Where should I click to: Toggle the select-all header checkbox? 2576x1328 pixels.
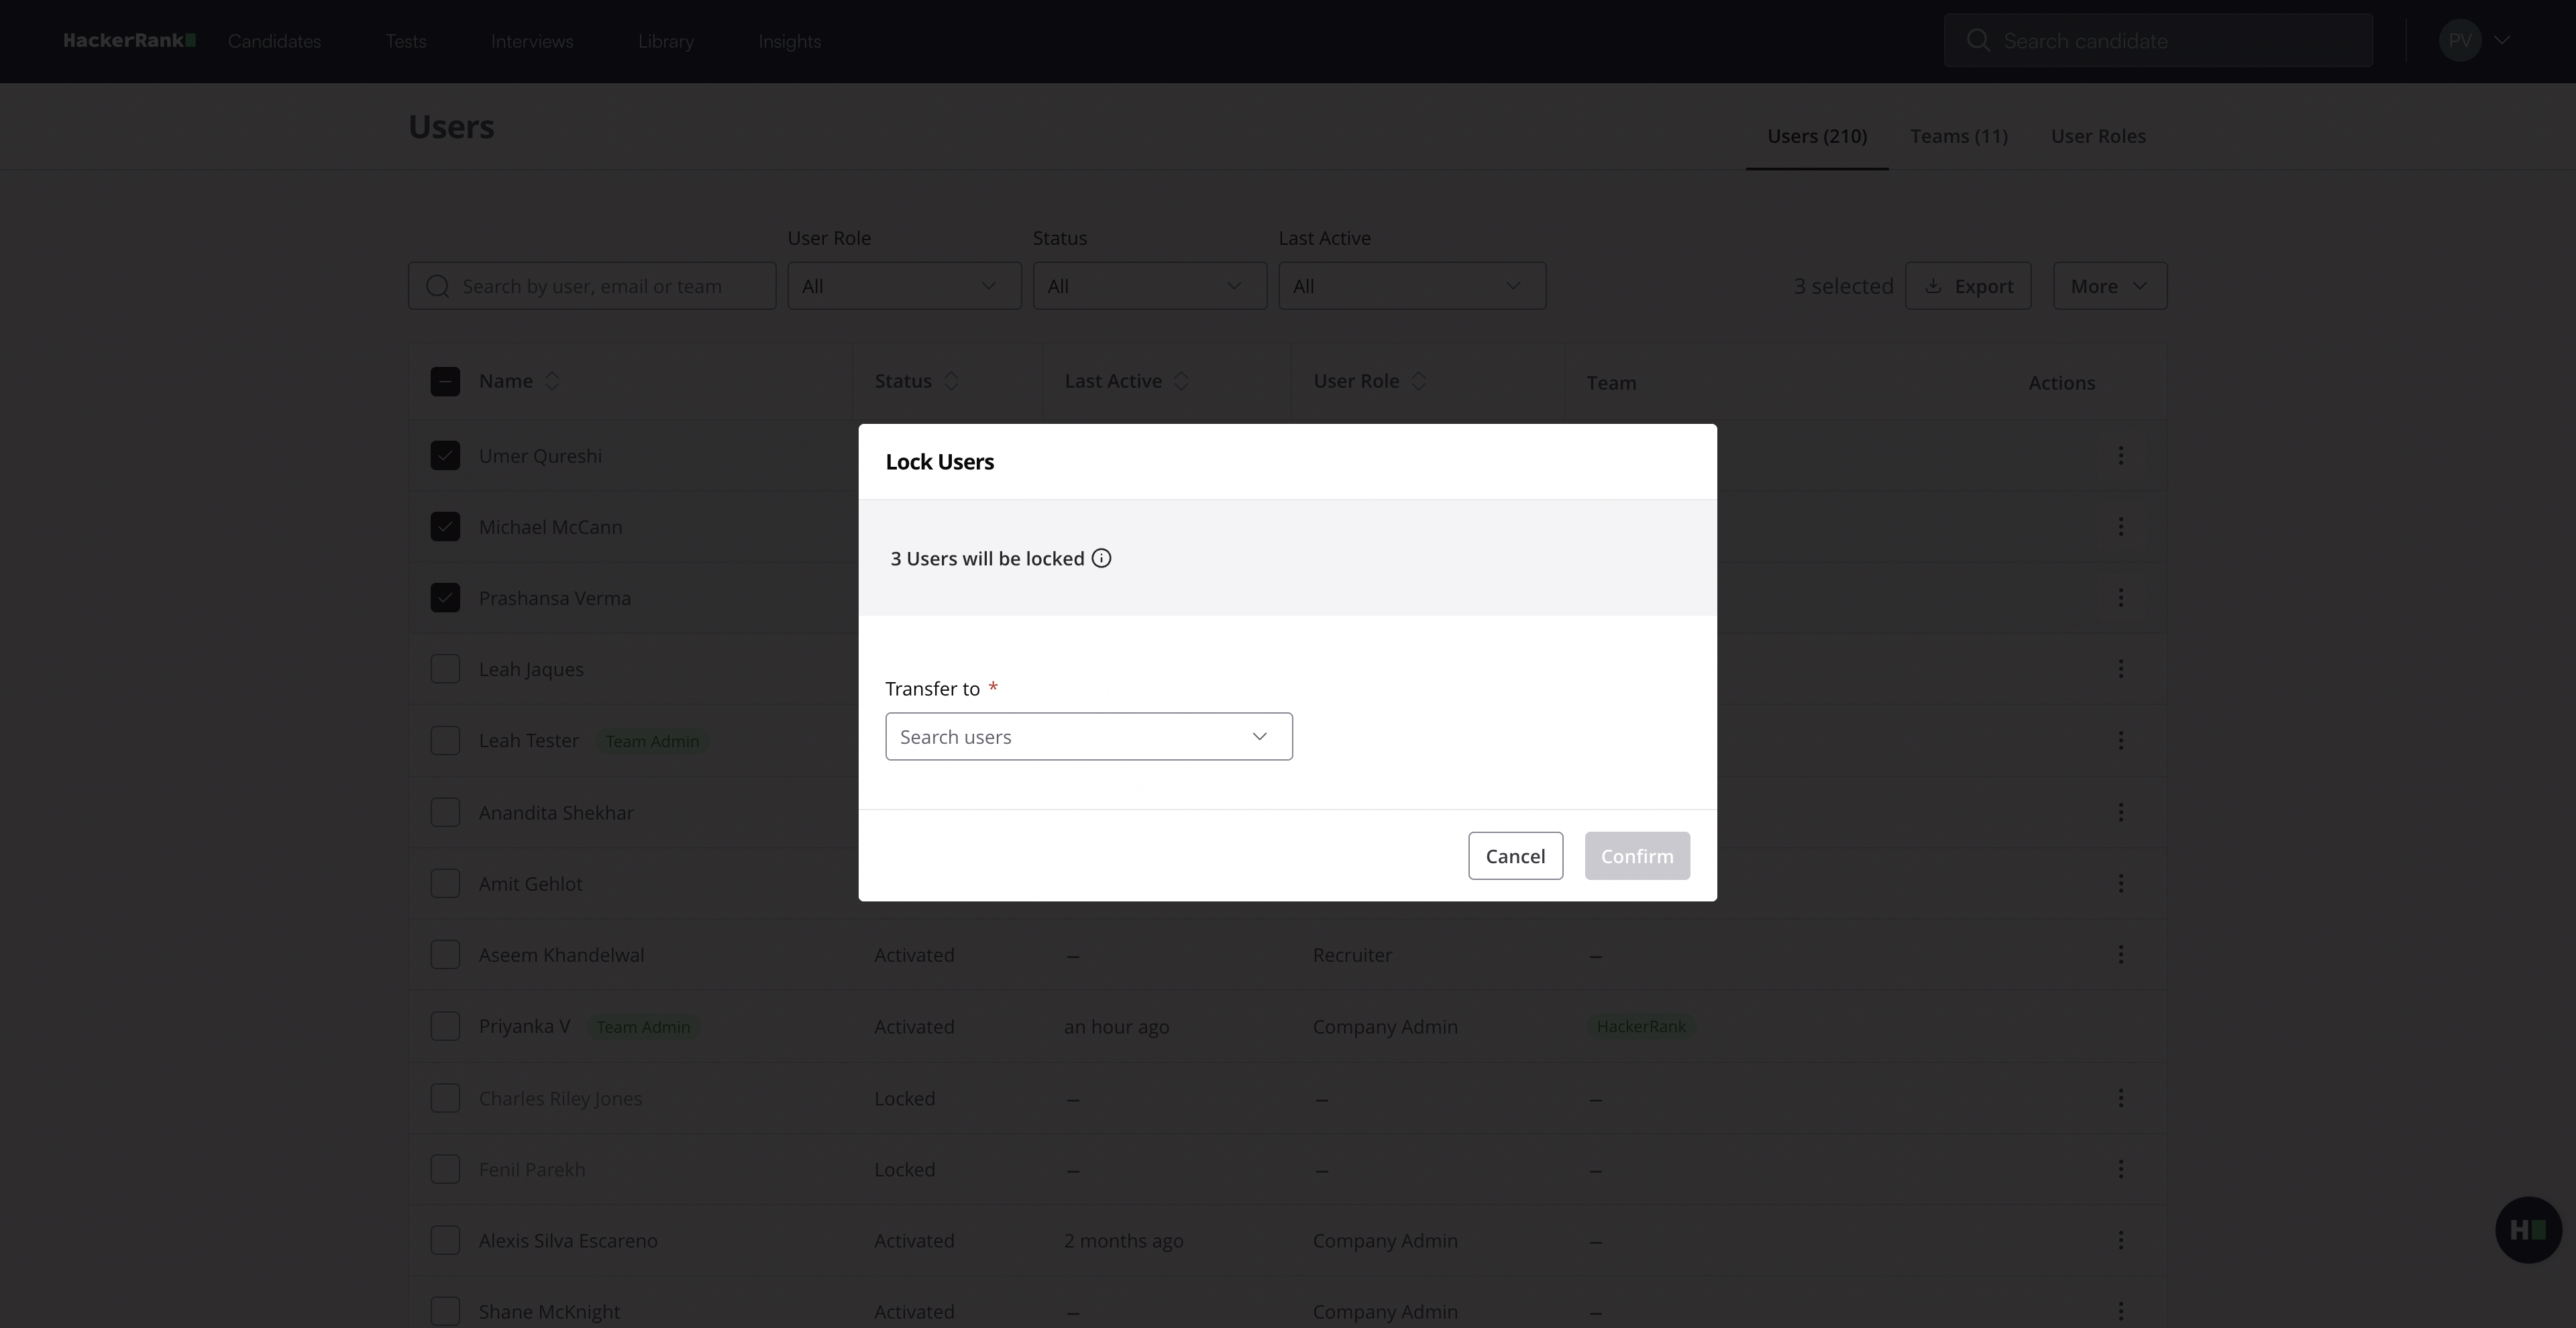point(445,381)
